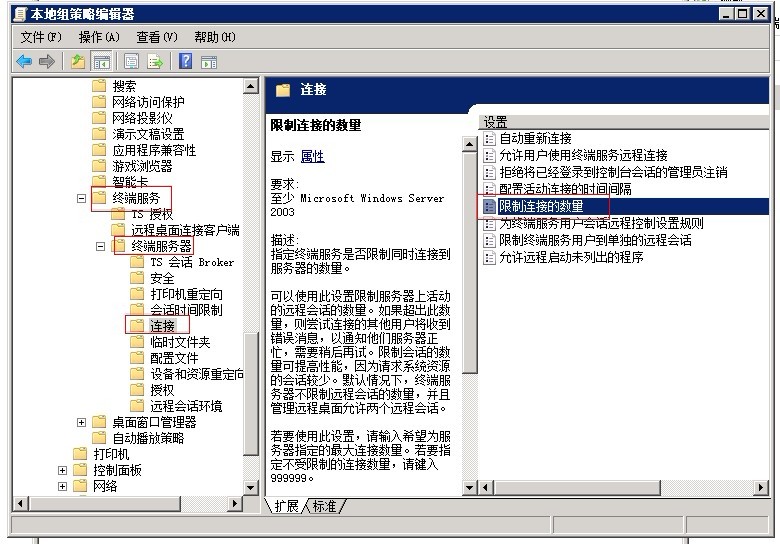The height and width of the screenshot is (544, 780).
Task: Click the folder icon of 连接 in tree
Action: coord(137,326)
